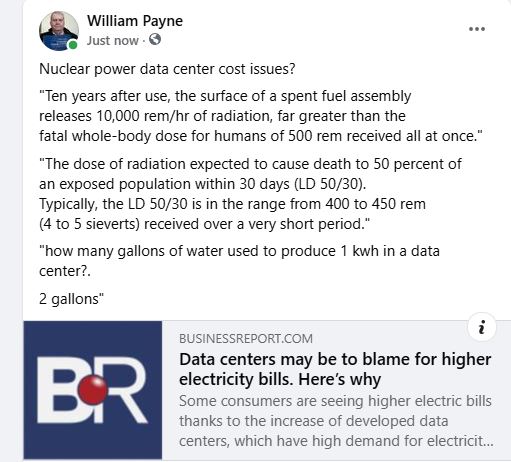
Task: Open the three-dot post options menu
Action: point(477,29)
